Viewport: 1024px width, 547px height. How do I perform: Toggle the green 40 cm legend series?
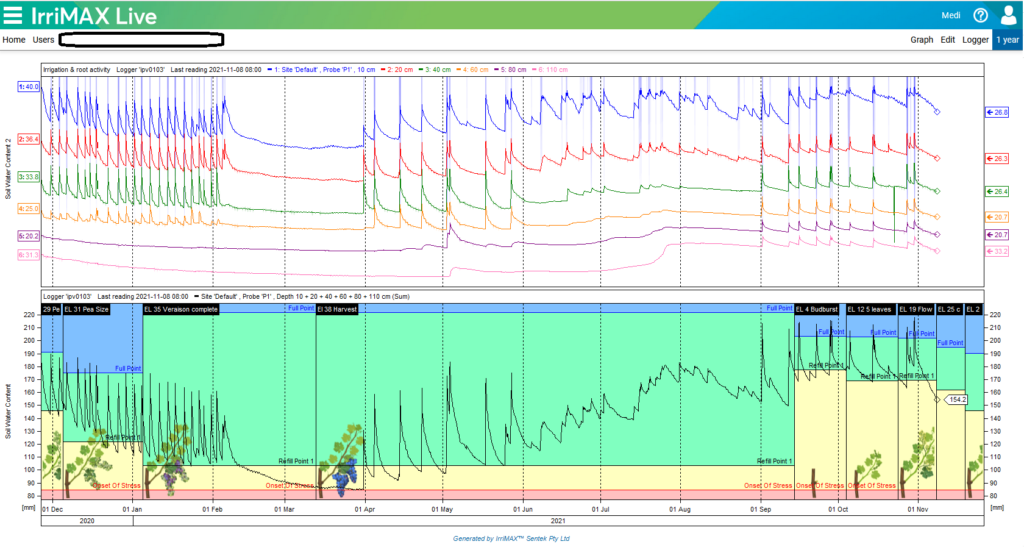pyautogui.click(x=434, y=69)
